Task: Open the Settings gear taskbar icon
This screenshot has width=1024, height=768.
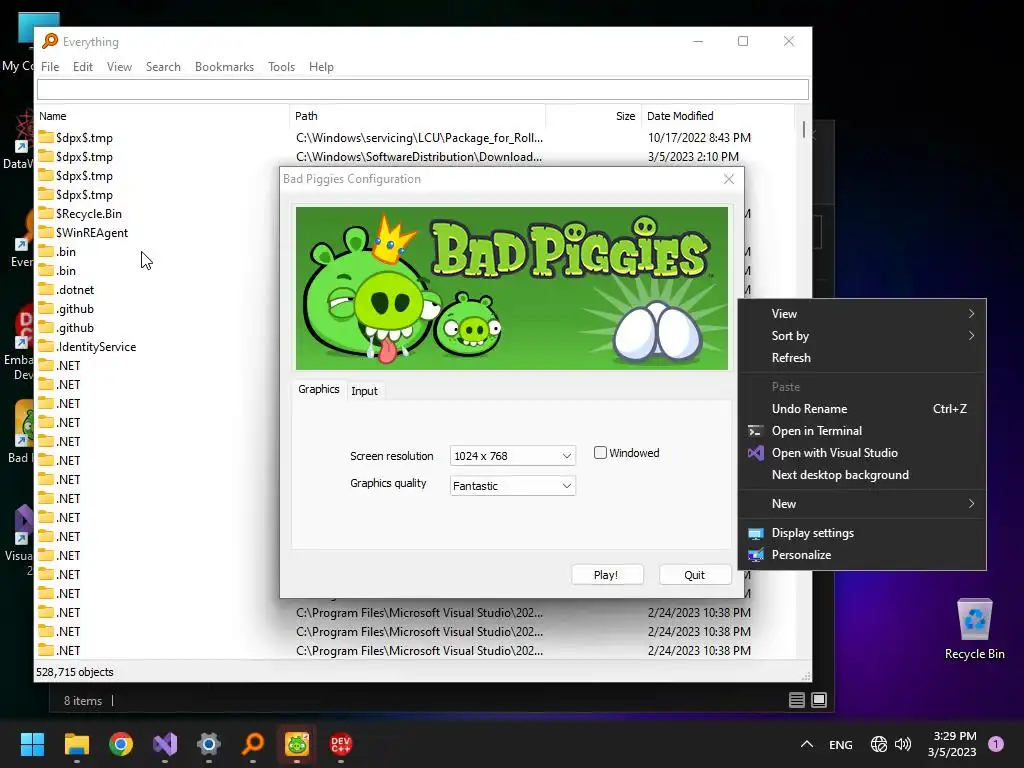Action: [x=209, y=744]
